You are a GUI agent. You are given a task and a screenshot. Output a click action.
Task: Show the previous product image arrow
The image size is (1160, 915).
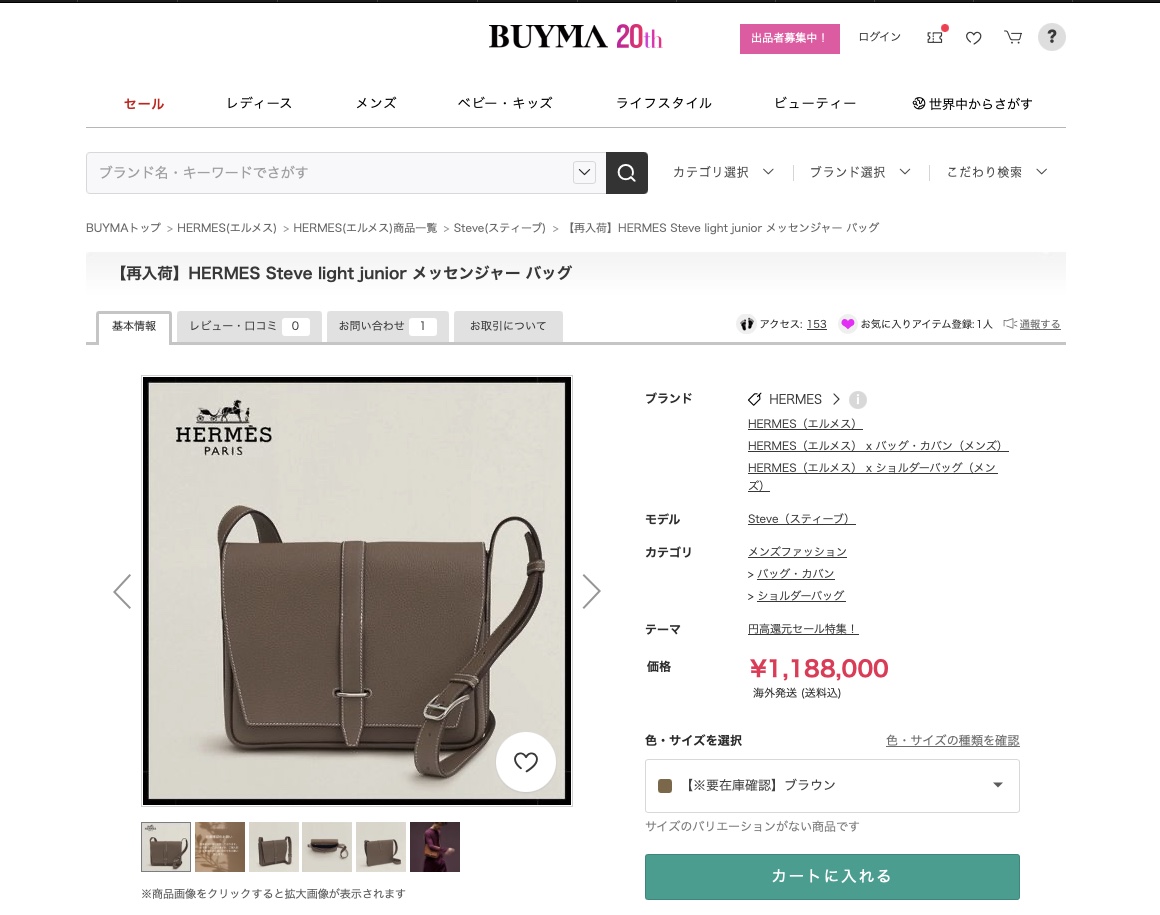coord(122,591)
